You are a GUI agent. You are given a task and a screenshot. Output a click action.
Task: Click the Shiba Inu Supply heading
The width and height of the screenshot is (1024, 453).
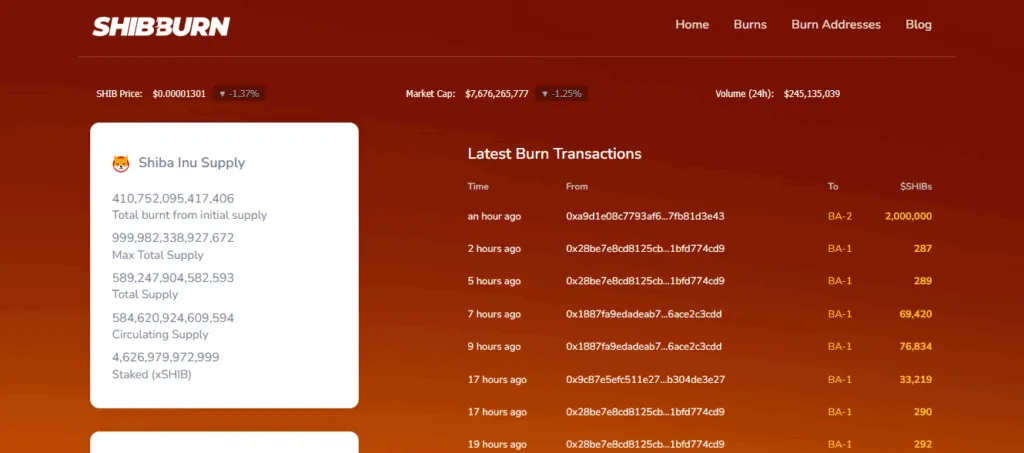pos(191,163)
